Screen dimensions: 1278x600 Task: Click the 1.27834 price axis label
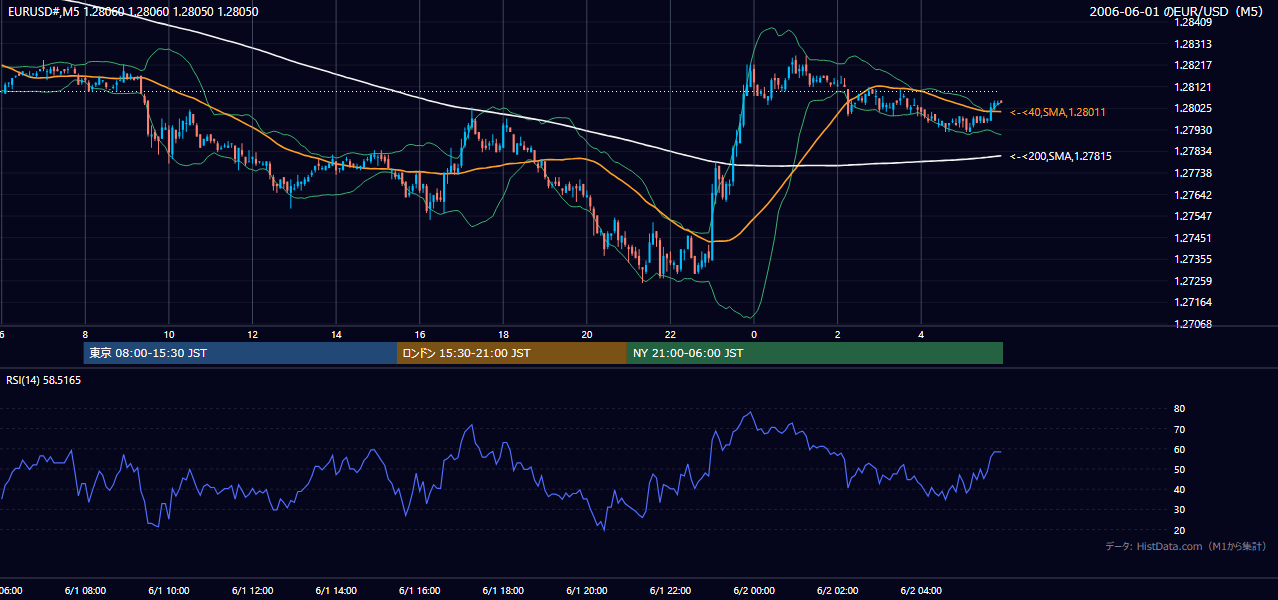(1193, 151)
